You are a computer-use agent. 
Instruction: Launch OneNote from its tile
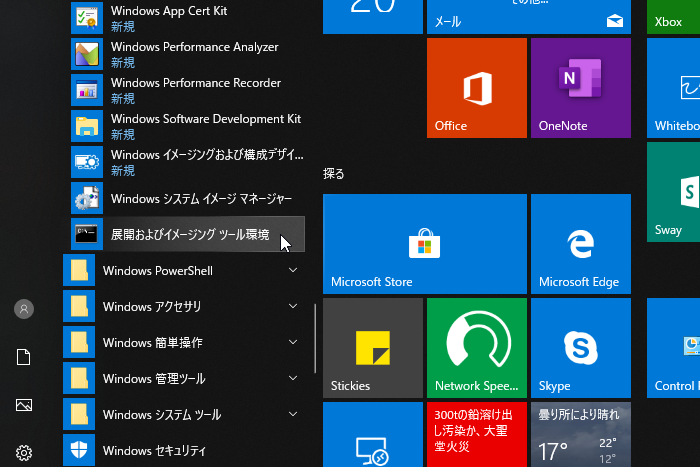click(x=580, y=88)
